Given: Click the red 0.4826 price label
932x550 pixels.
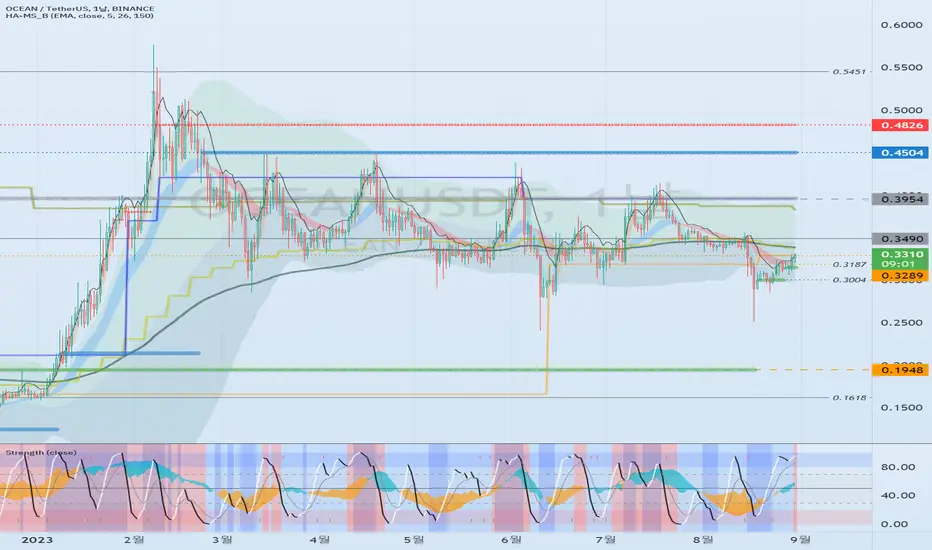Looking at the screenshot, I should coord(901,125).
